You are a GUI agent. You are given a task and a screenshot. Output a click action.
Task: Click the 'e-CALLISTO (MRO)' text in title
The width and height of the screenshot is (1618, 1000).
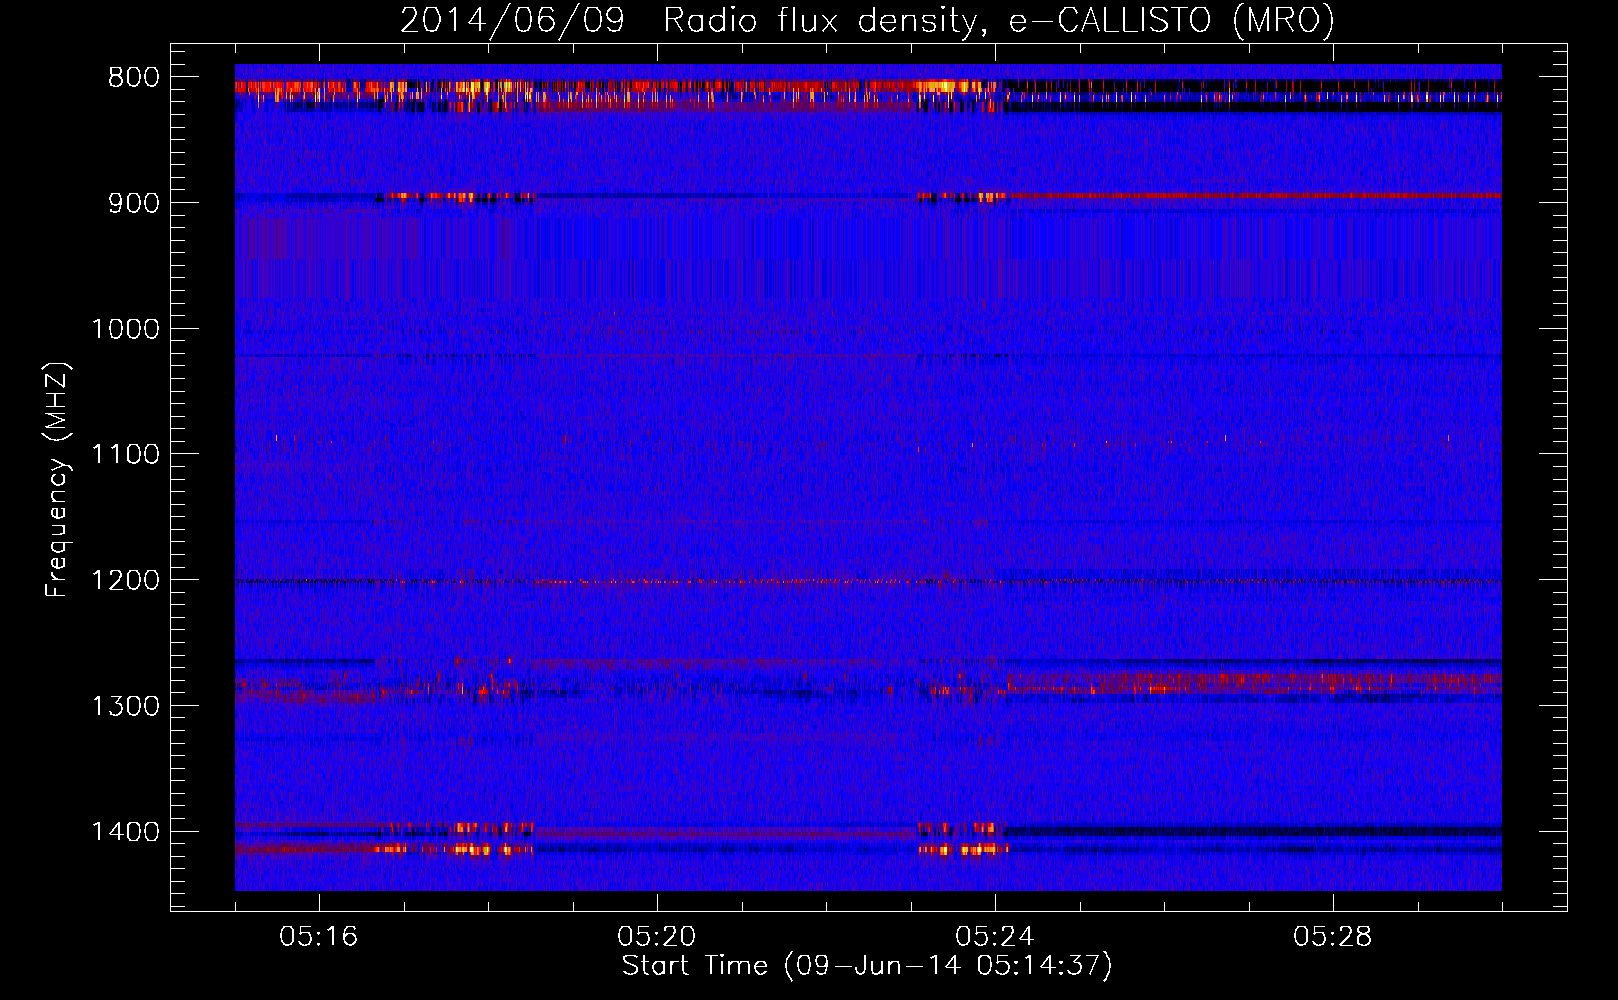(1172, 21)
